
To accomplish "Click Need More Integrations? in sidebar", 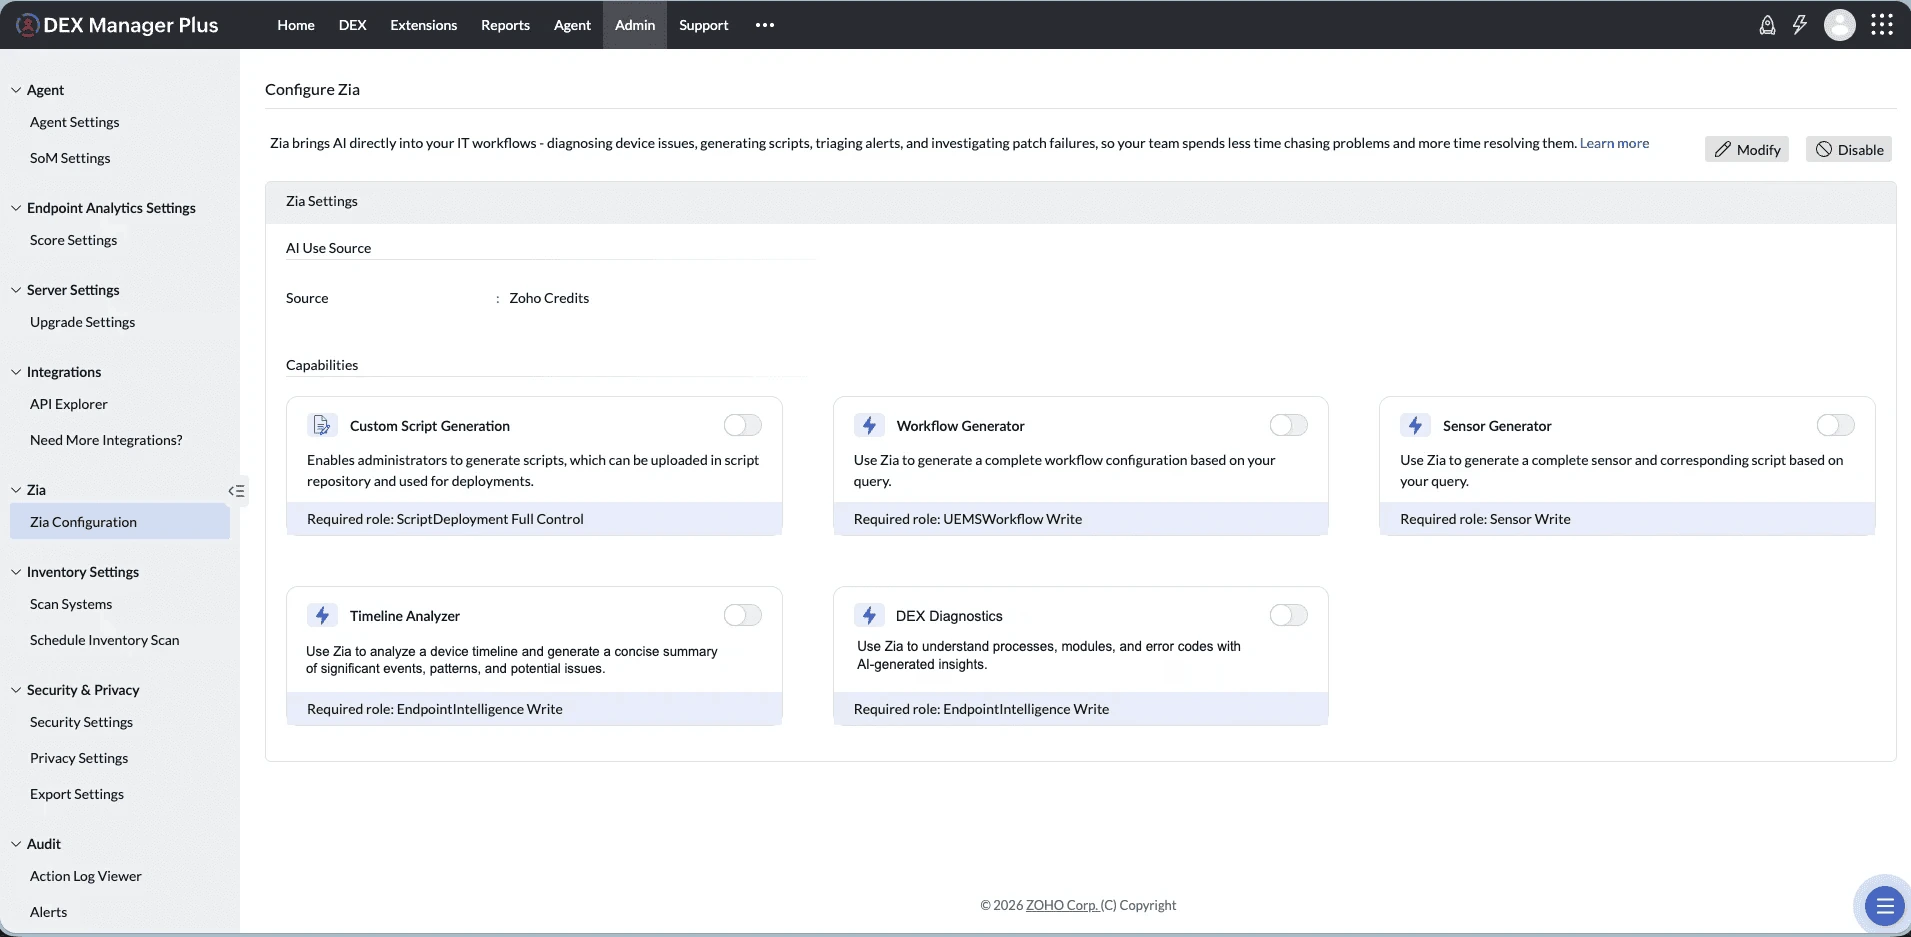I will coord(106,440).
